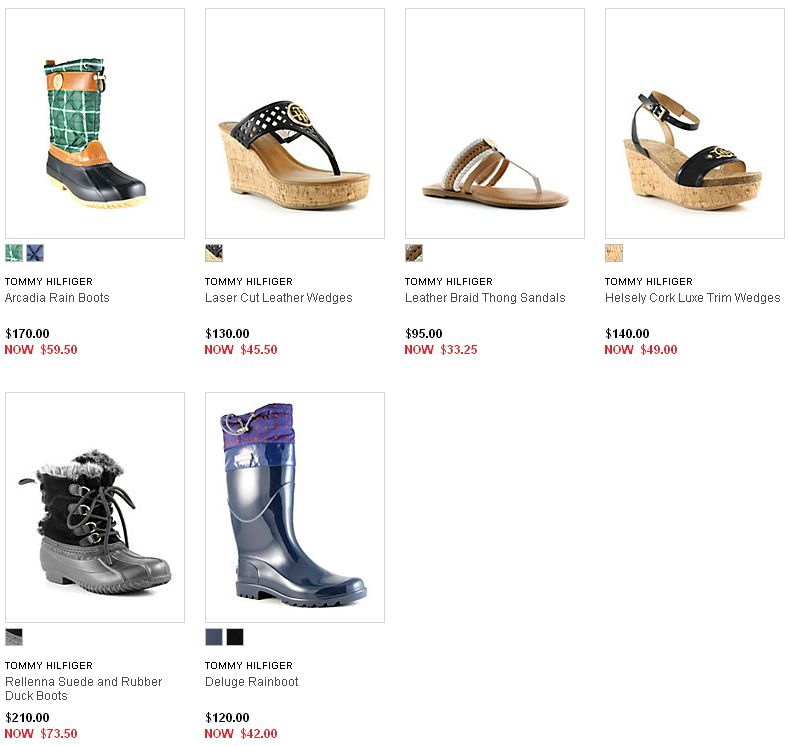Open the Arcadia Rain Boots product image
Image resolution: width=788 pixels, height=746 pixels.
(x=95, y=123)
